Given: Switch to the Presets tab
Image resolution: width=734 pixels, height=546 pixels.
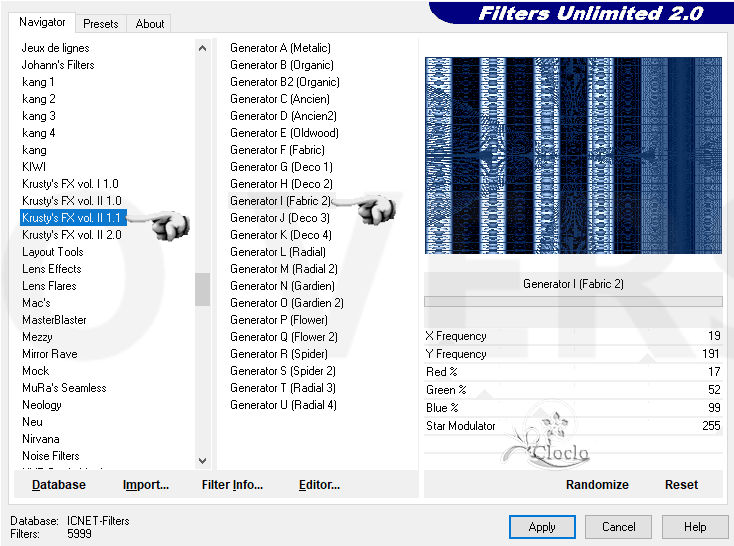Looking at the screenshot, I should point(101,24).
